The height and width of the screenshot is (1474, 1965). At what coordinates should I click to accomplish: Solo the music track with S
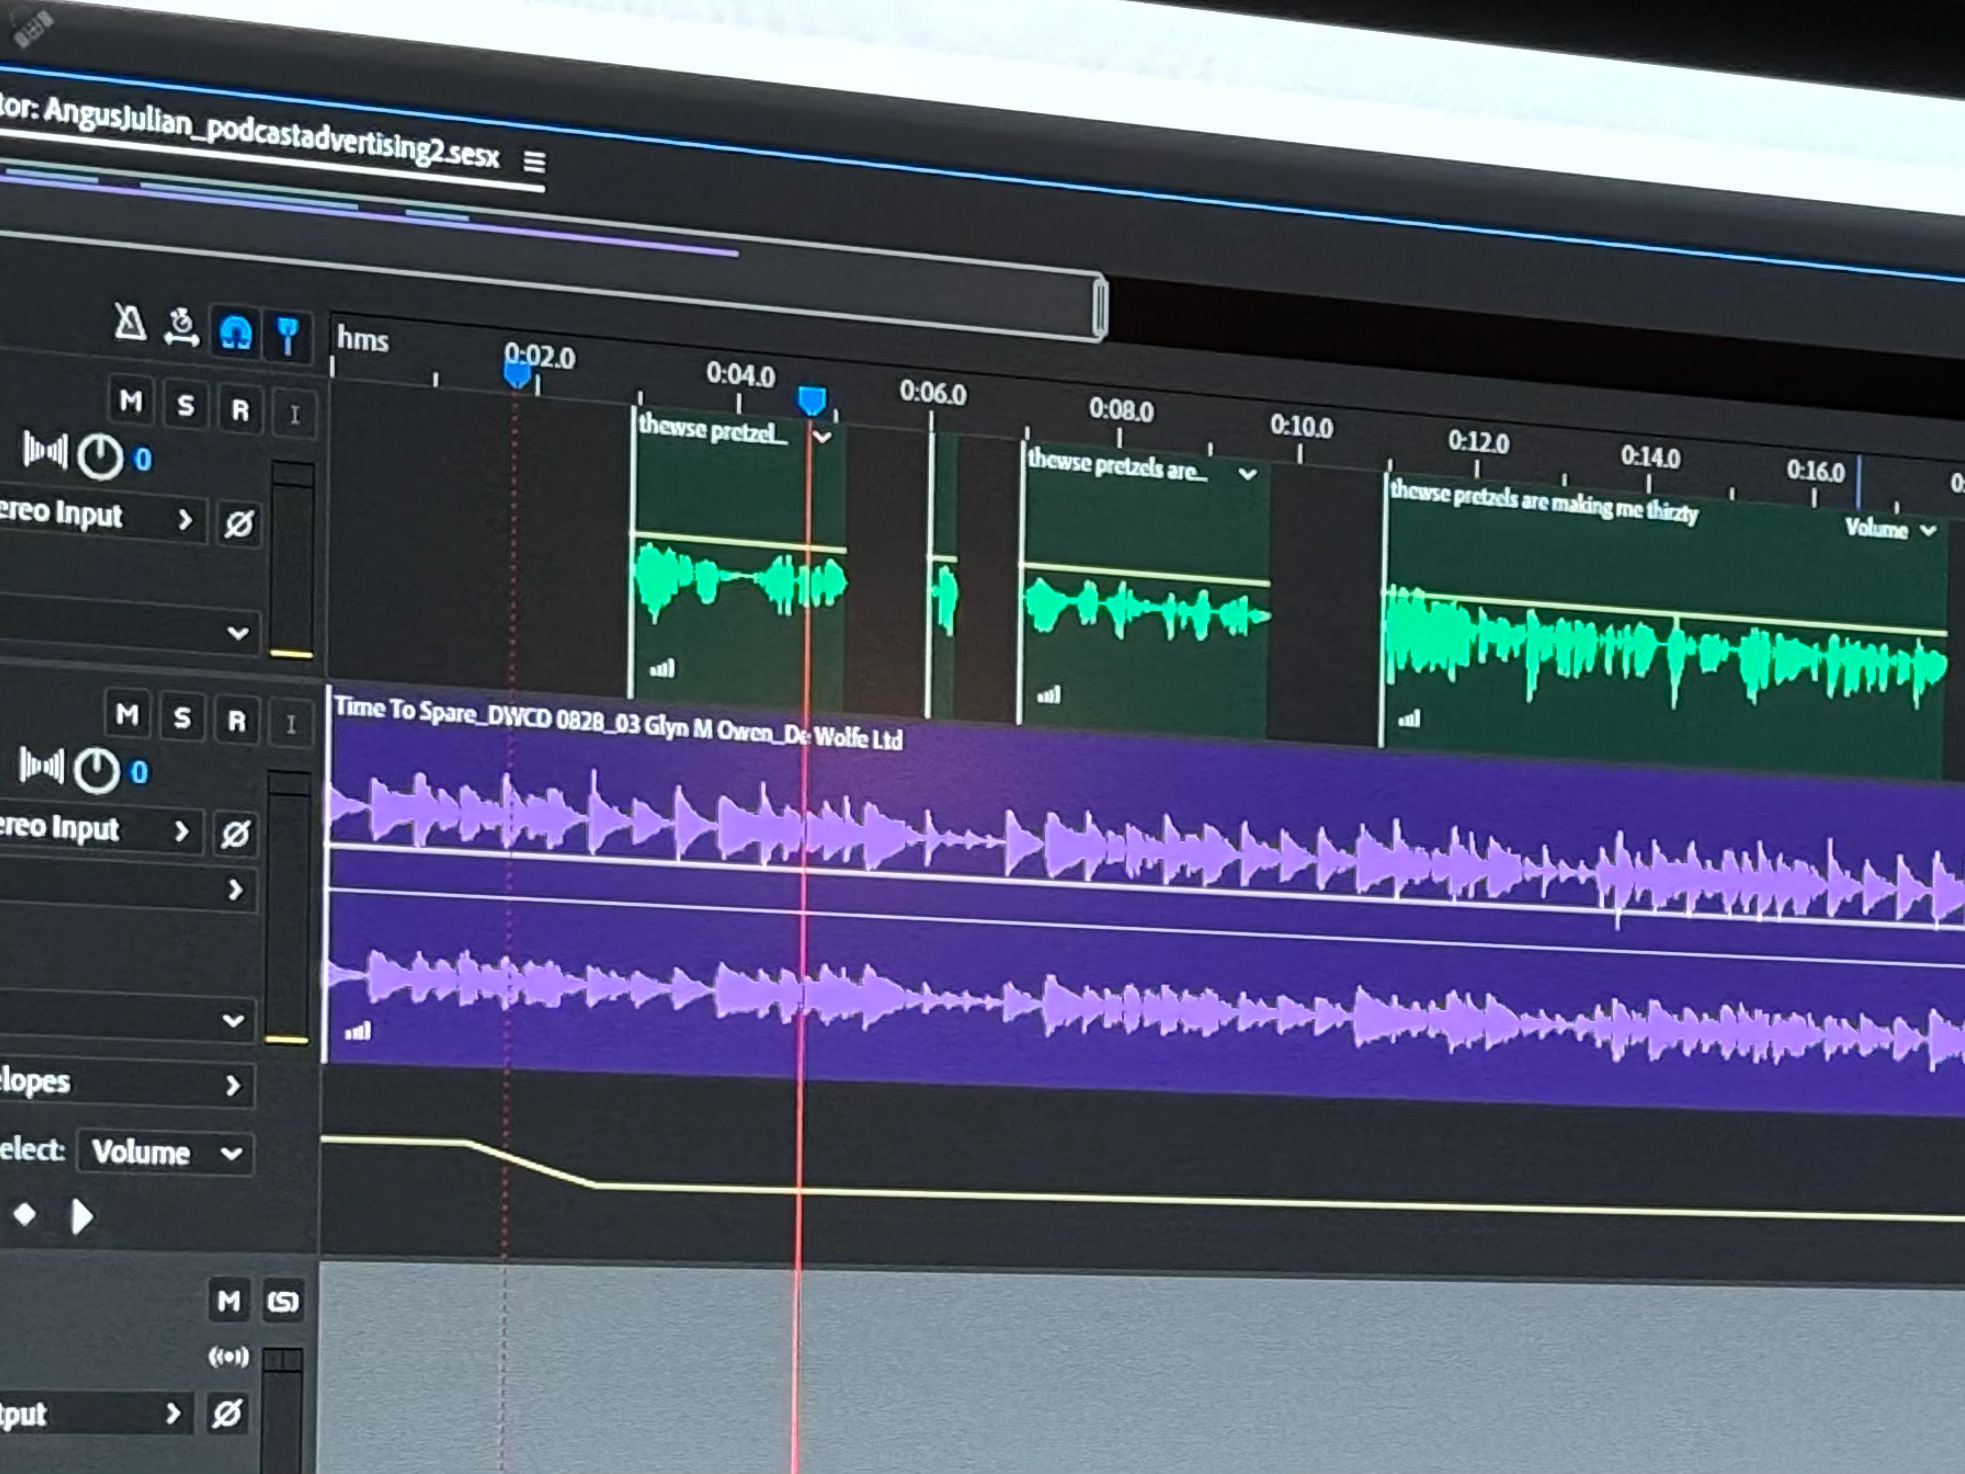point(181,718)
